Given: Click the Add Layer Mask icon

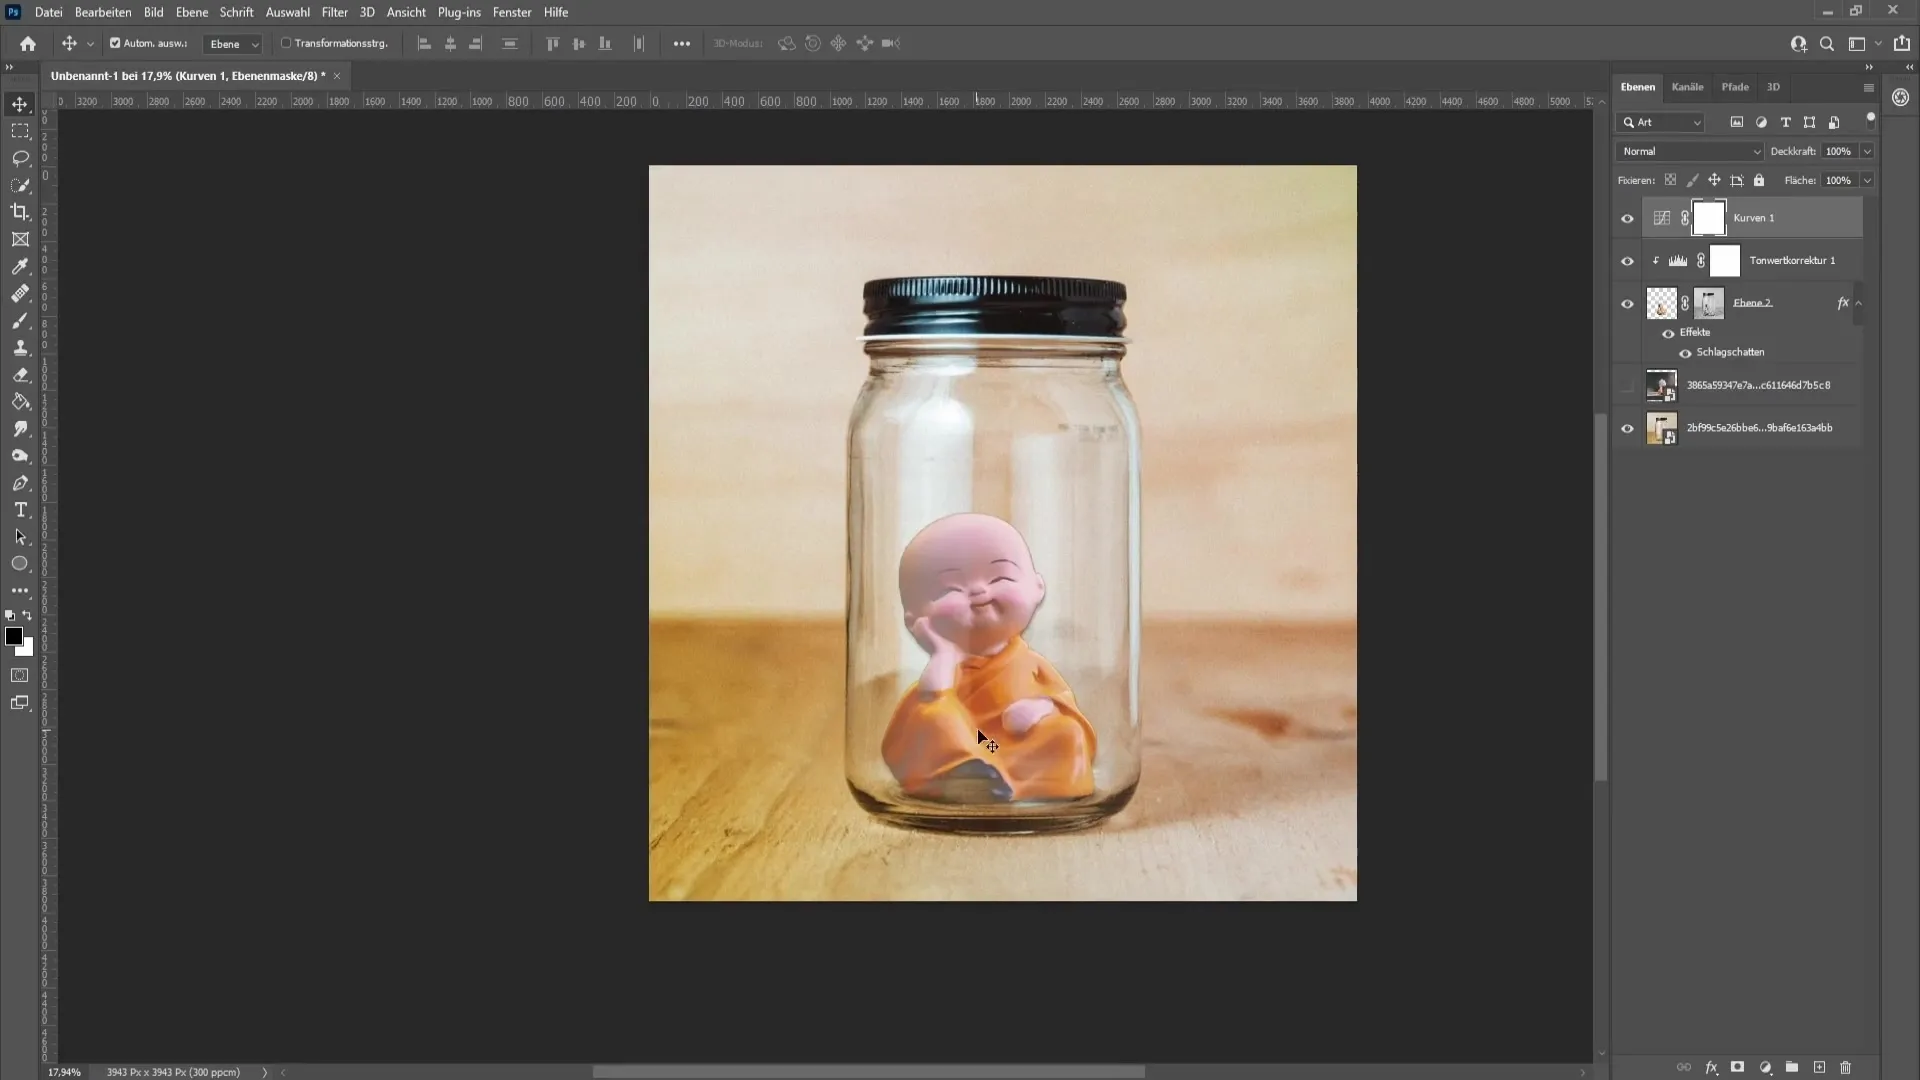Looking at the screenshot, I should coord(1741,1067).
